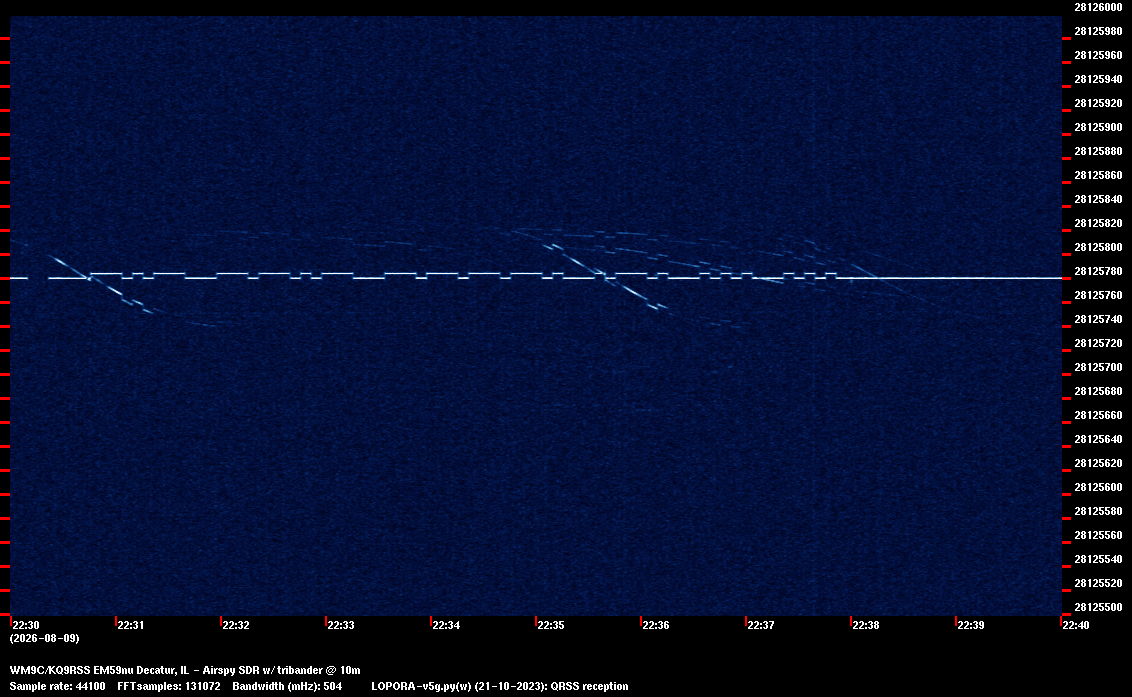Click the 28125840 frequency label
This screenshot has width=1132, height=697.
1098,199
